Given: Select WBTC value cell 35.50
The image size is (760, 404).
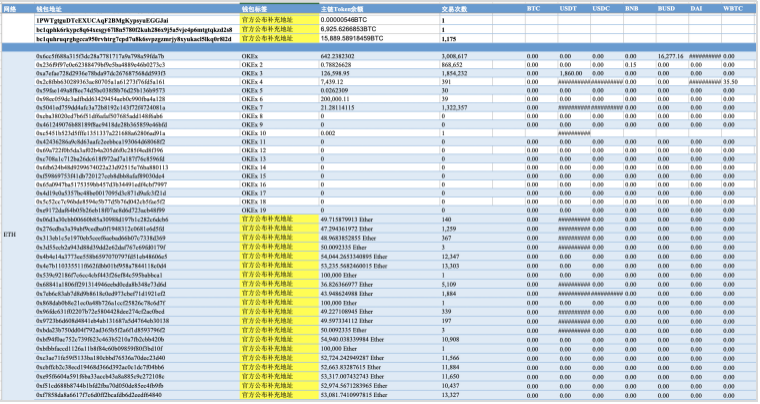Looking at the screenshot, I should (x=730, y=82).
